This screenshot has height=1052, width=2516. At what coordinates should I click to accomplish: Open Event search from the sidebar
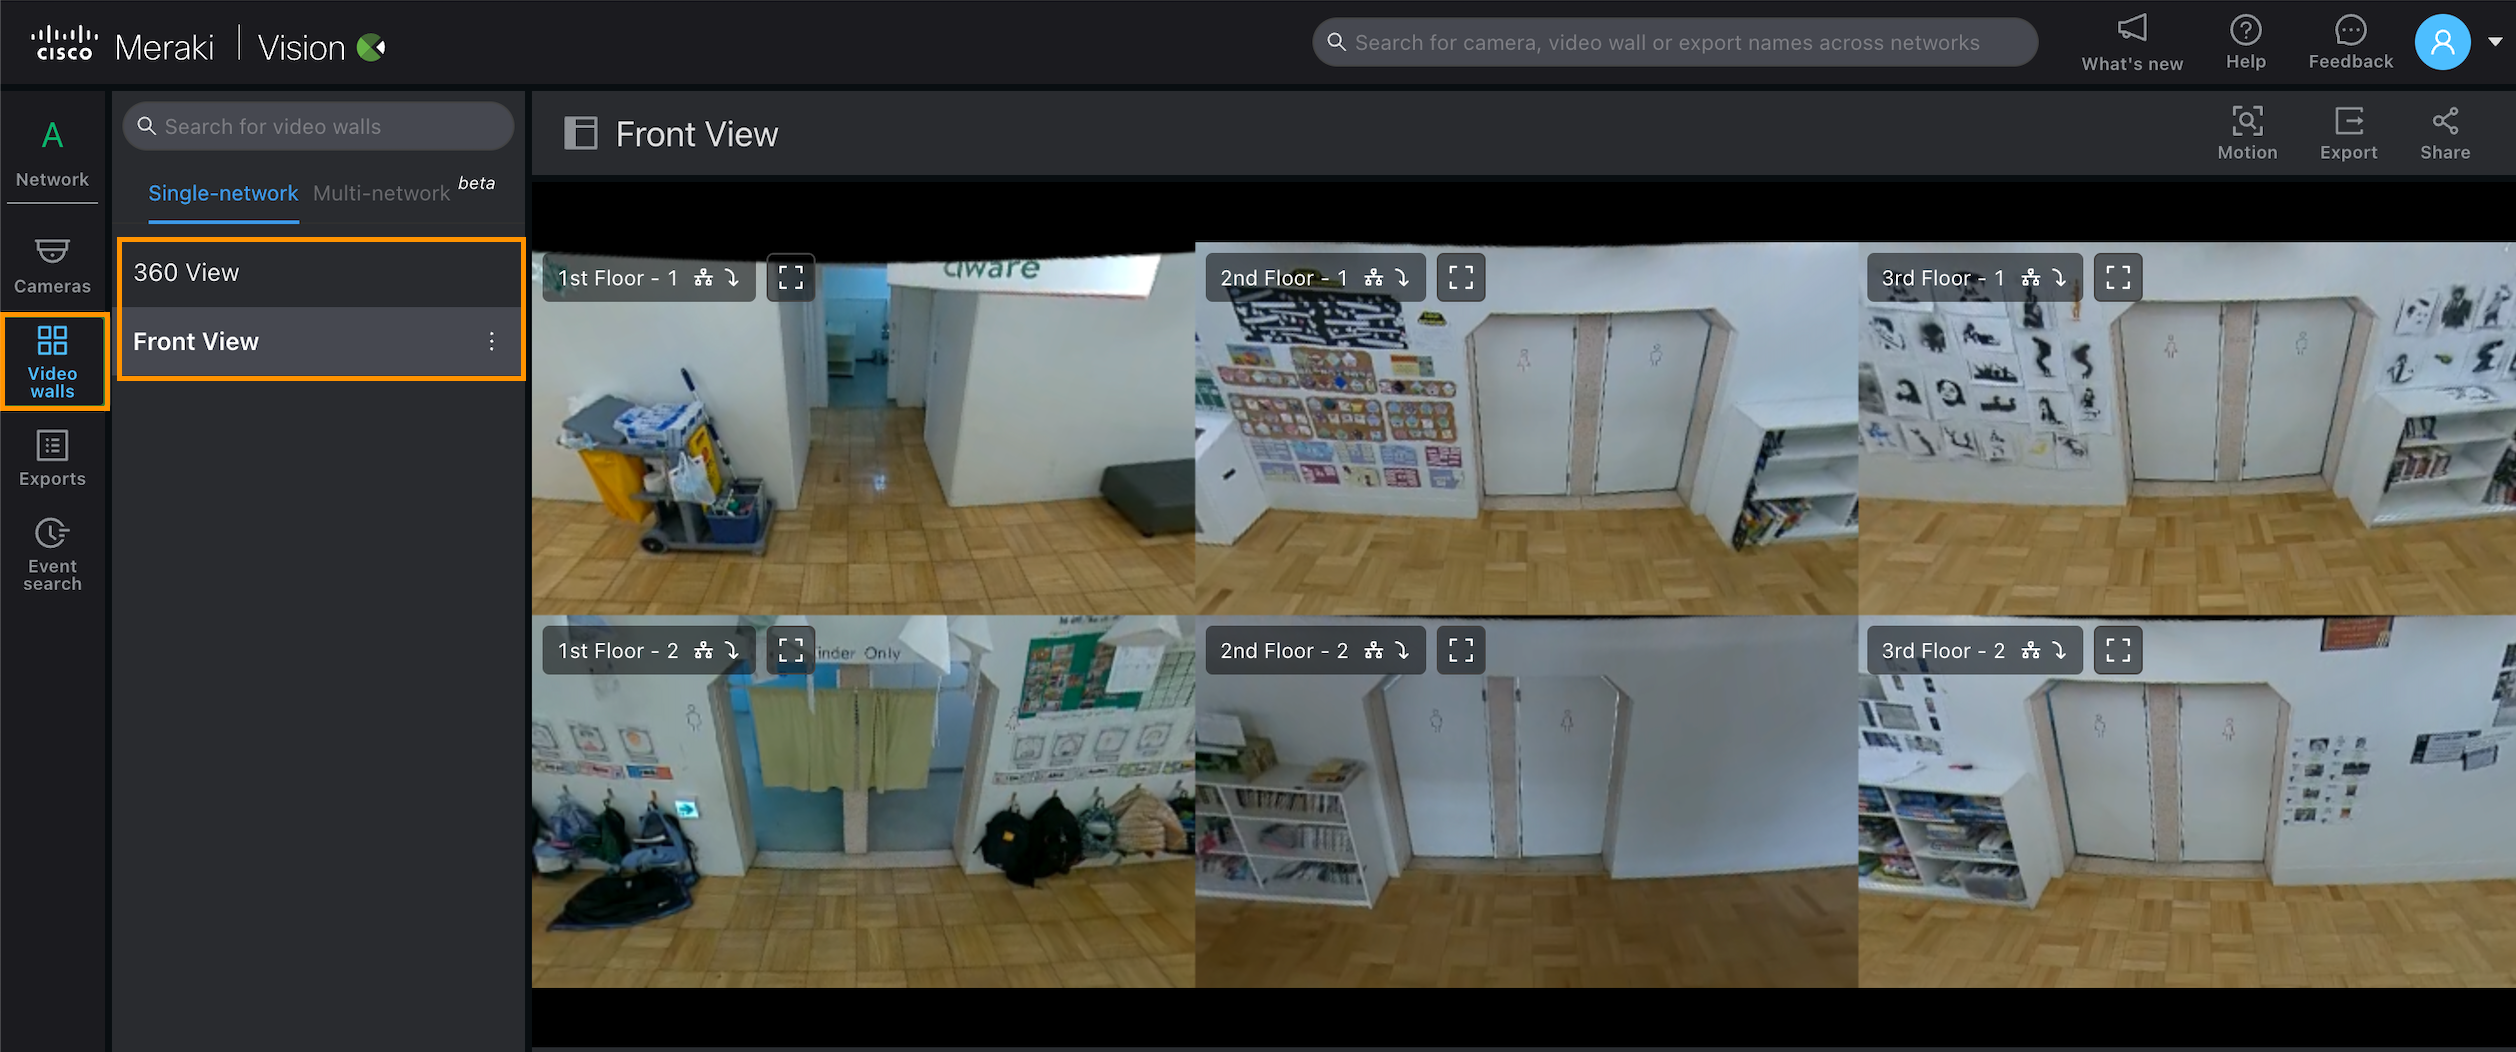(x=51, y=552)
